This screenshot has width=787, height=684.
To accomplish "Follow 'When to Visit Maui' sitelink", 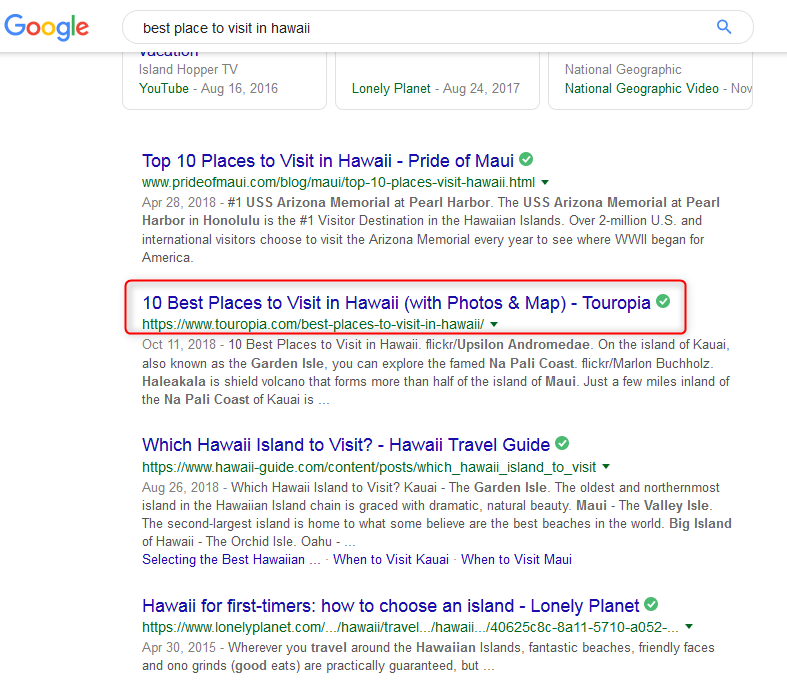I will click(x=516, y=560).
